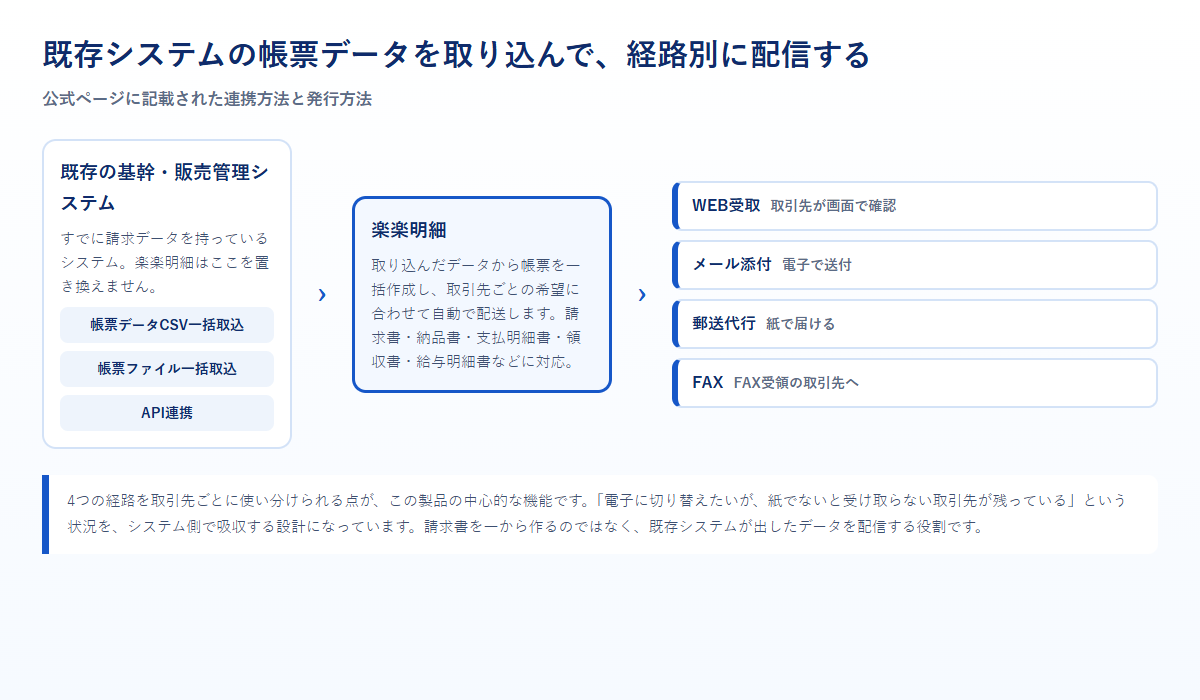Click the text 電子で送付
The height and width of the screenshot is (700, 1200).
coord(817,265)
